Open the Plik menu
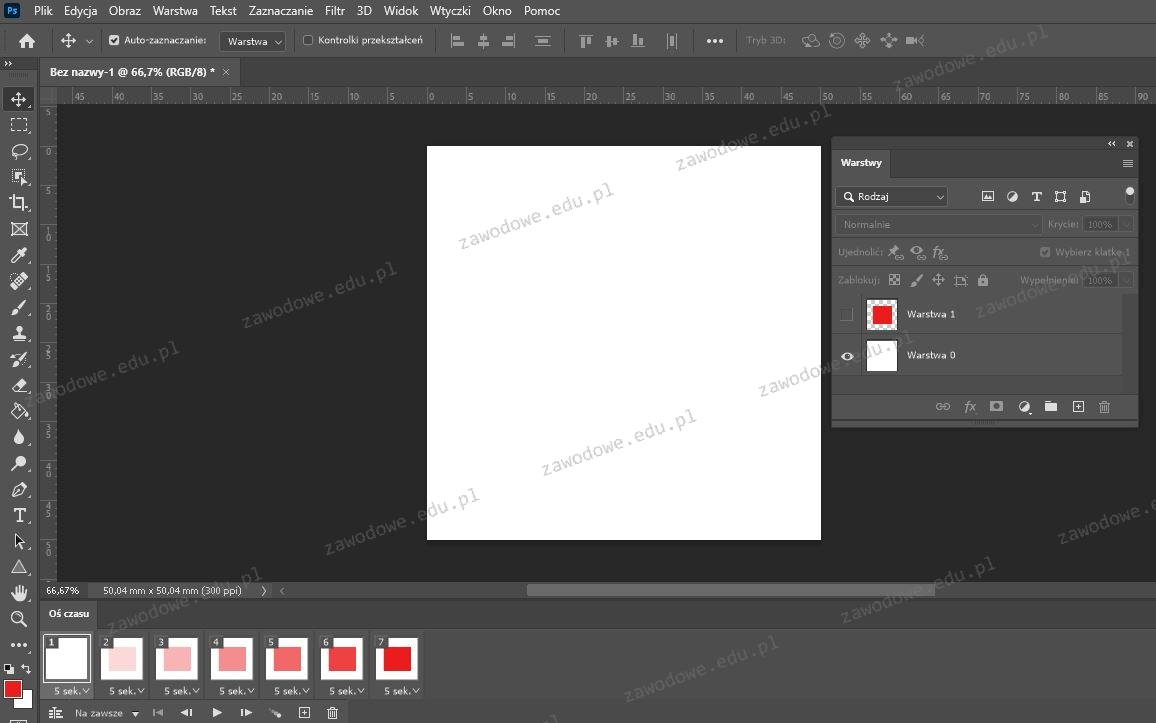This screenshot has height=723, width=1156. click(43, 11)
